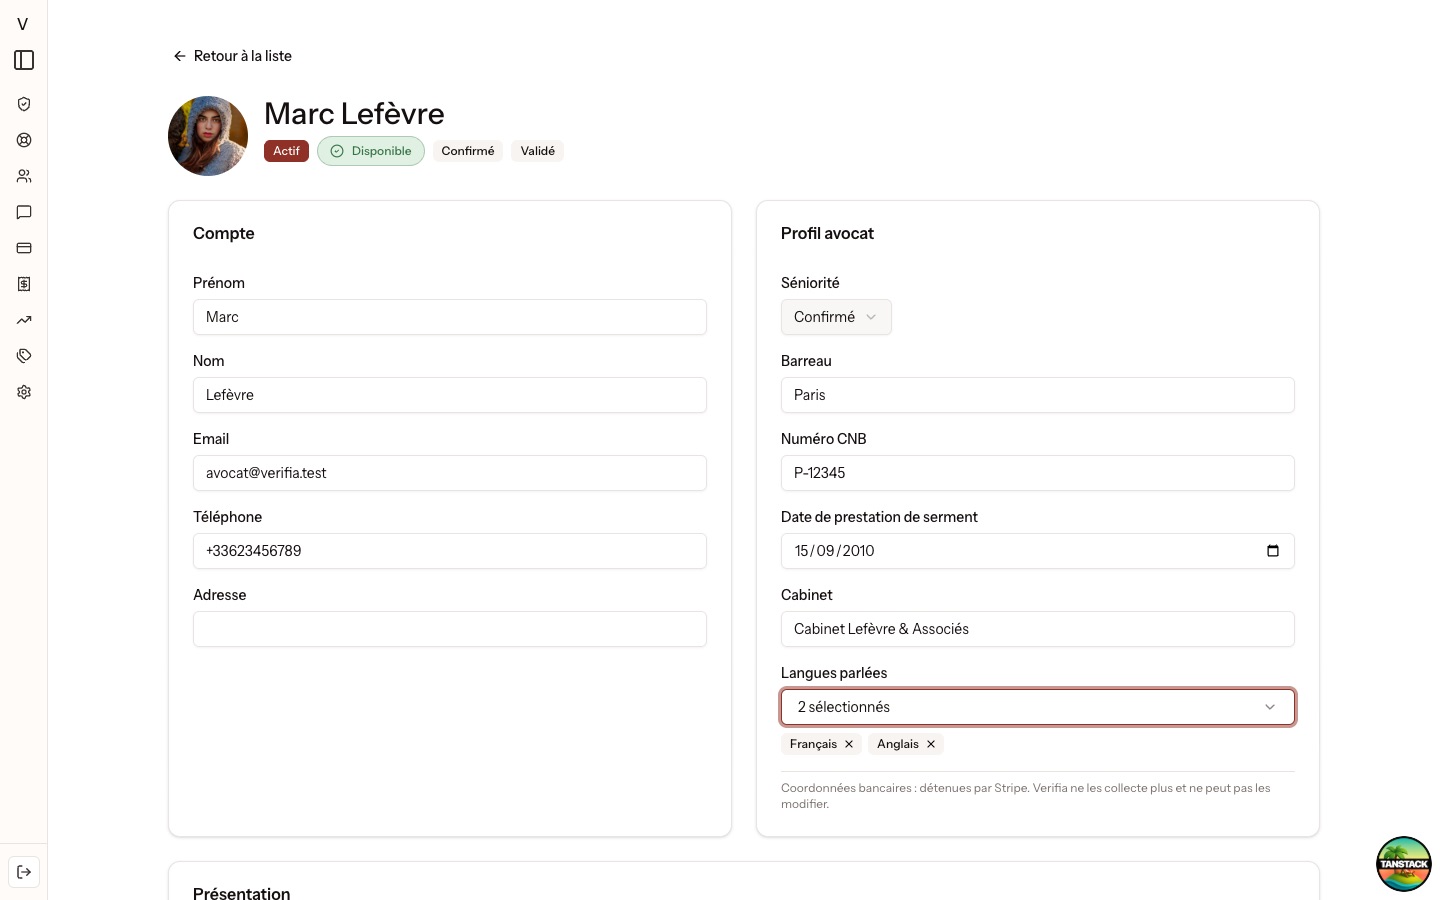
Task: Click the Disponible availability badge
Action: coord(371,151)
